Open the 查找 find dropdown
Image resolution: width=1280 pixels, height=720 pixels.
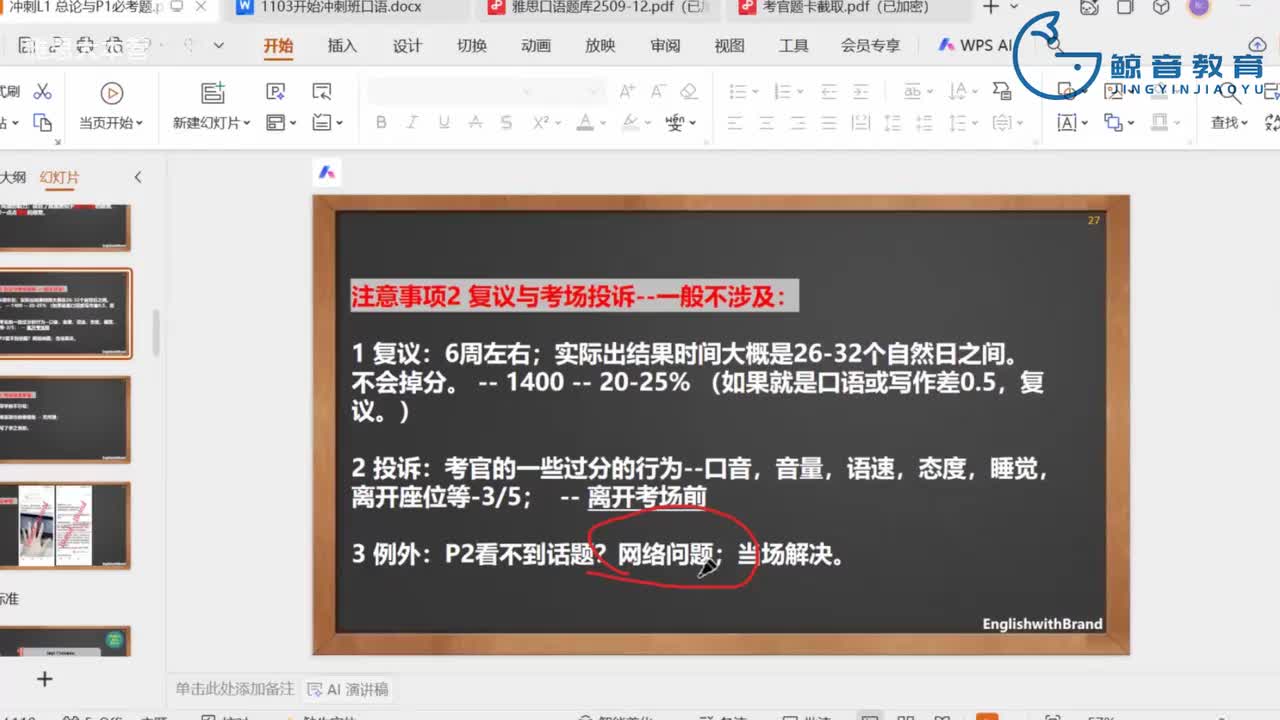(1244, 123)
